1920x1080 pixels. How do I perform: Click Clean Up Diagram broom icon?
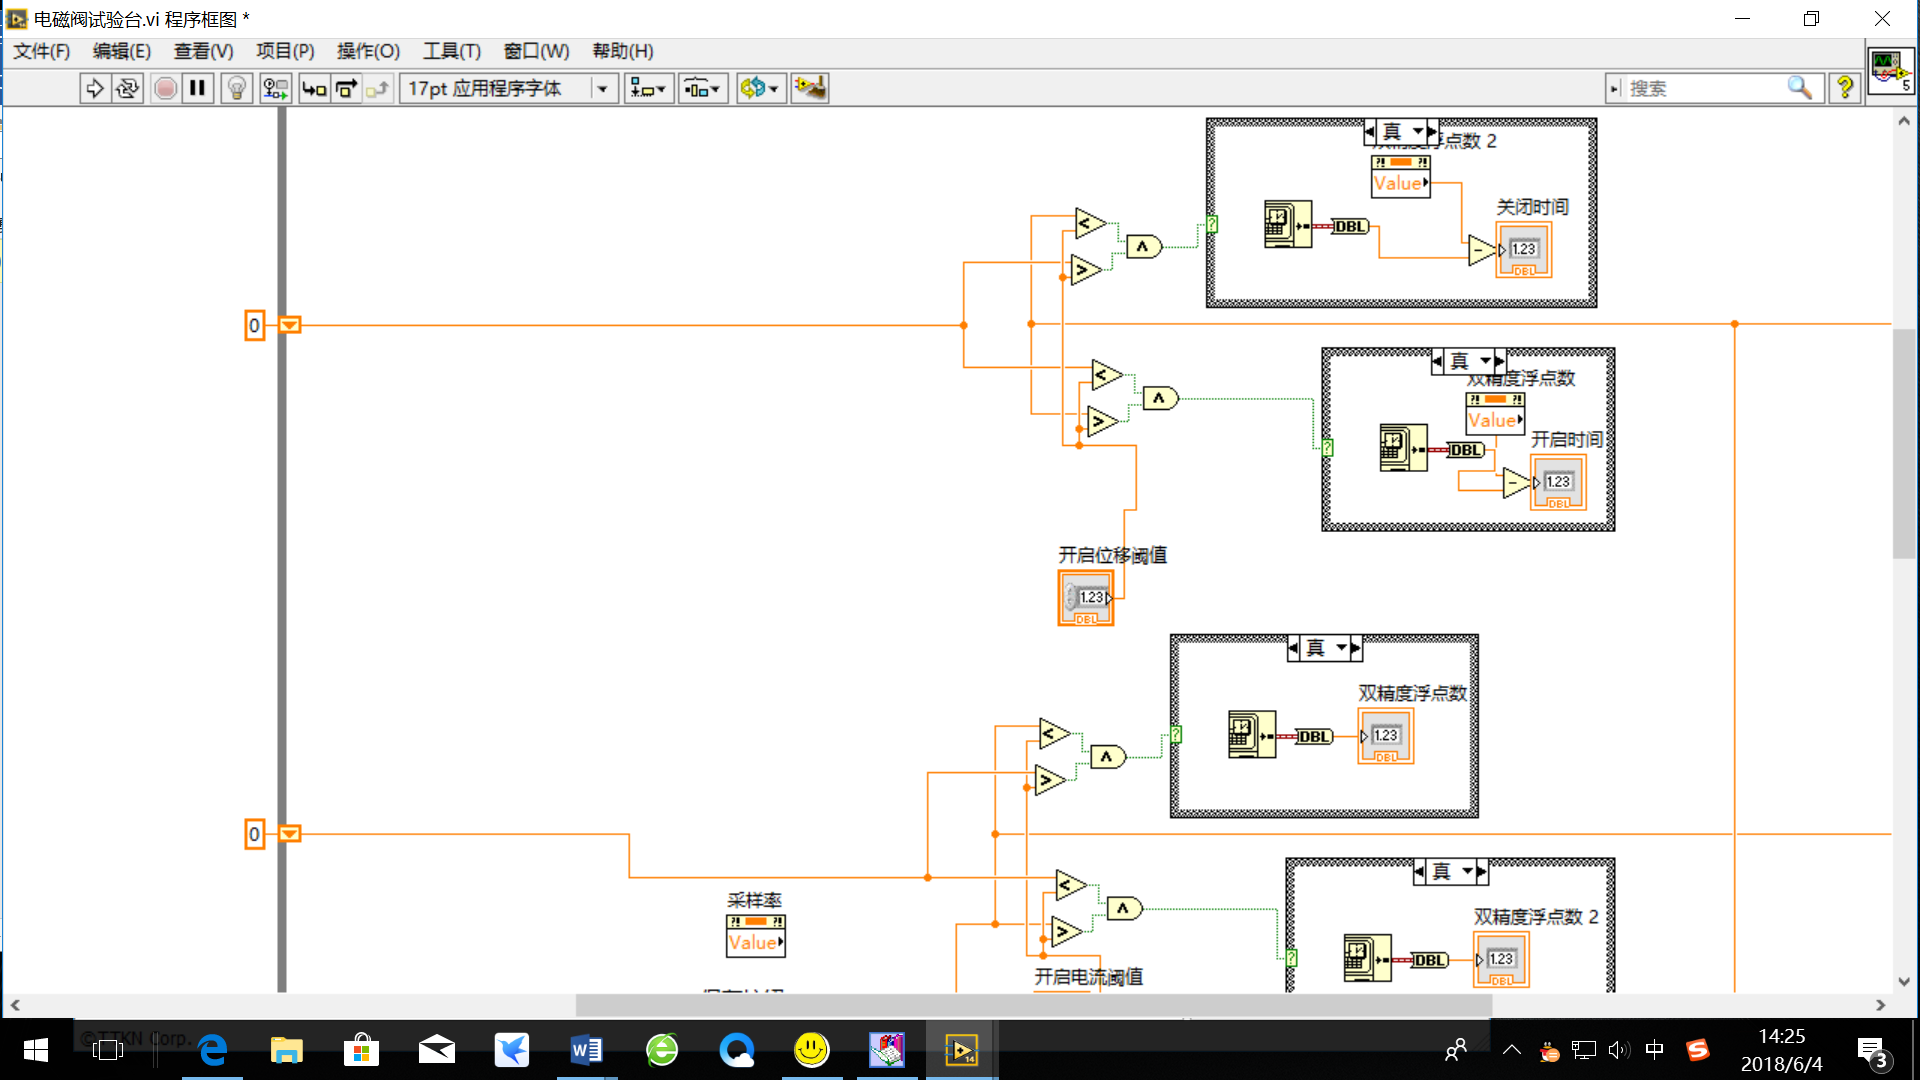(x=810, y=89)
